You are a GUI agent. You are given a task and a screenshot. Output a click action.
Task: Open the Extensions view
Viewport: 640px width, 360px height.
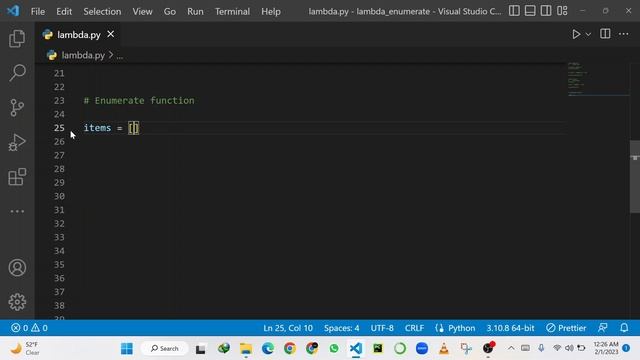(17, 177)
